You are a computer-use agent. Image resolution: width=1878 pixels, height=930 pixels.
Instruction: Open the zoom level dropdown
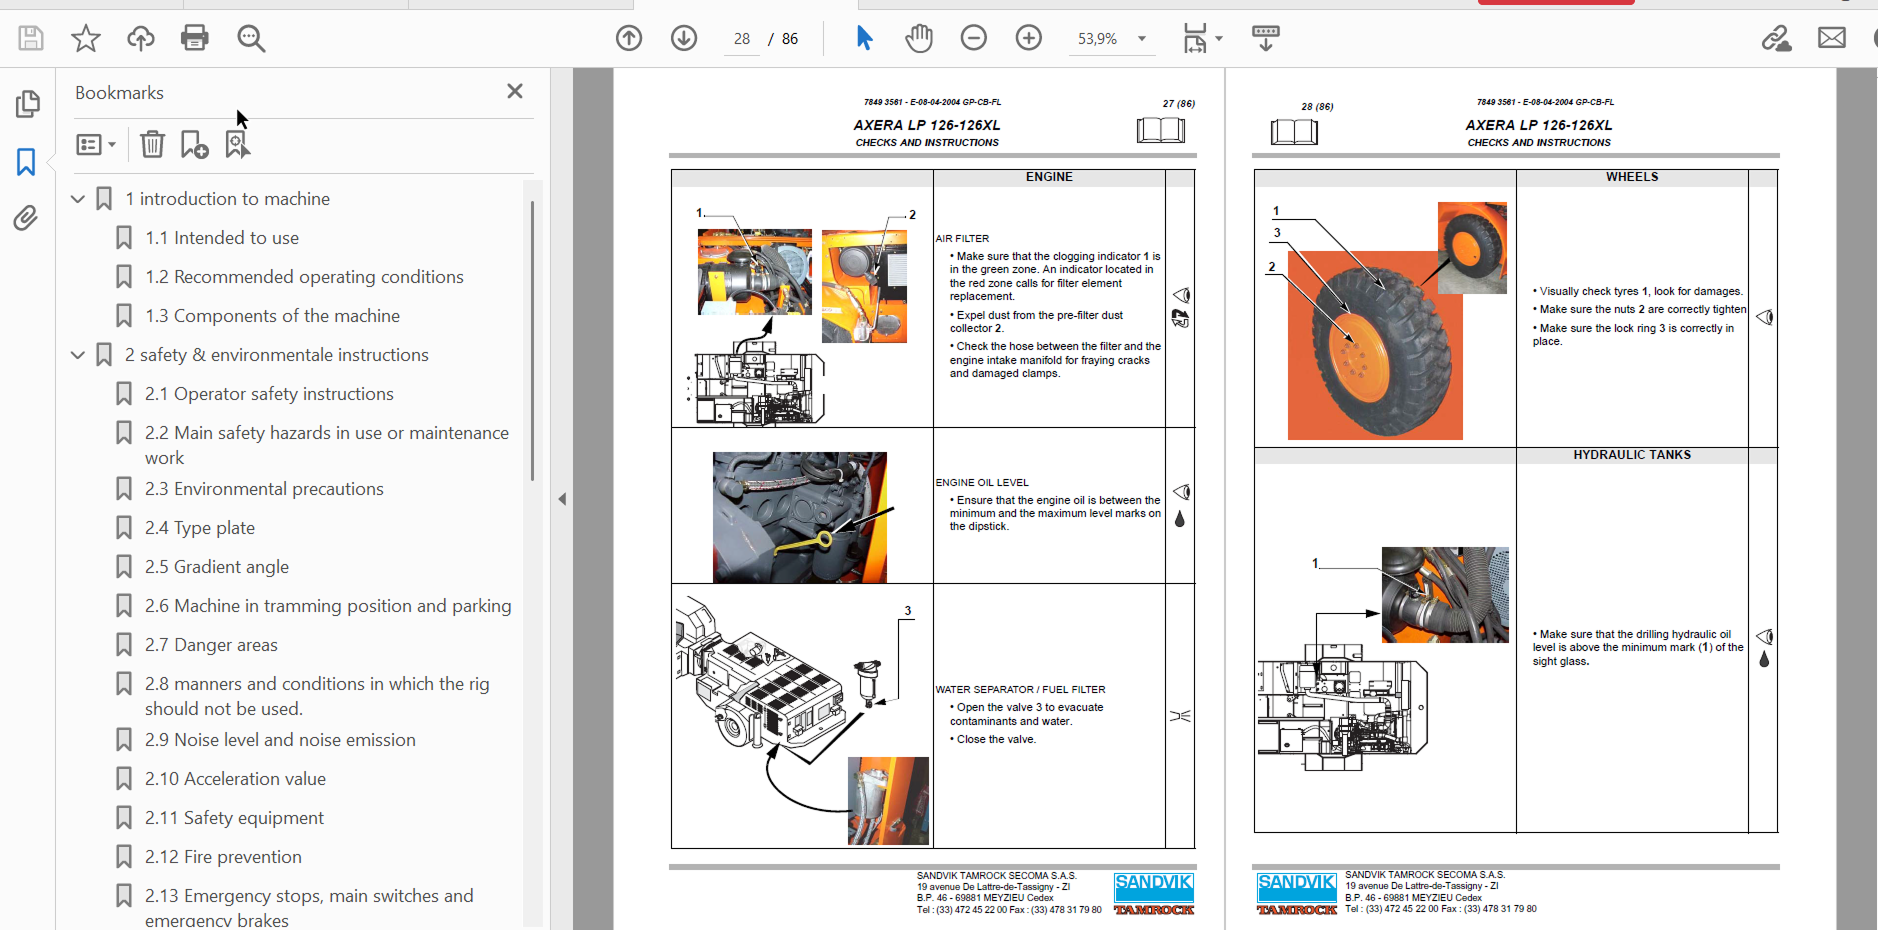pos(1141,39)
